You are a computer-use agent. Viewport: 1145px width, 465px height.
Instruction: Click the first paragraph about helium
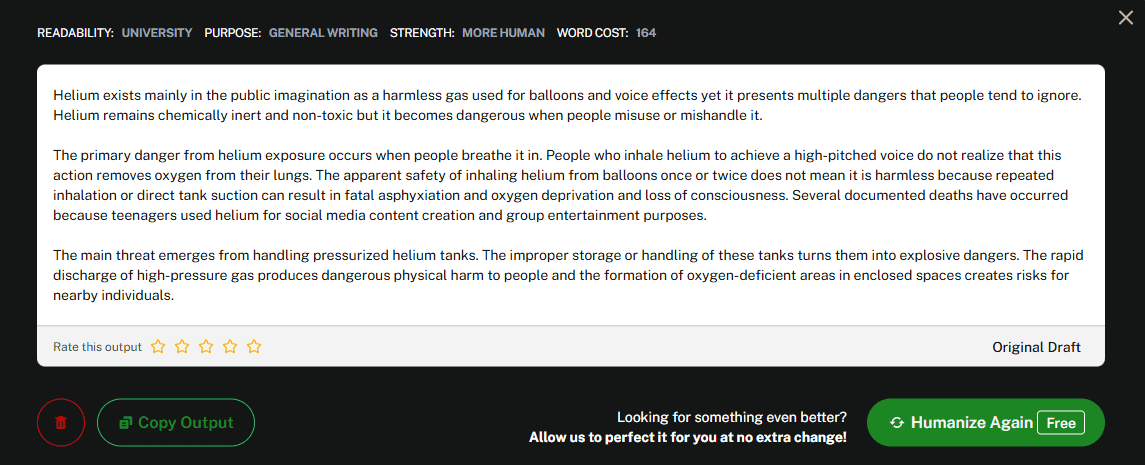[x=567, y=106]
